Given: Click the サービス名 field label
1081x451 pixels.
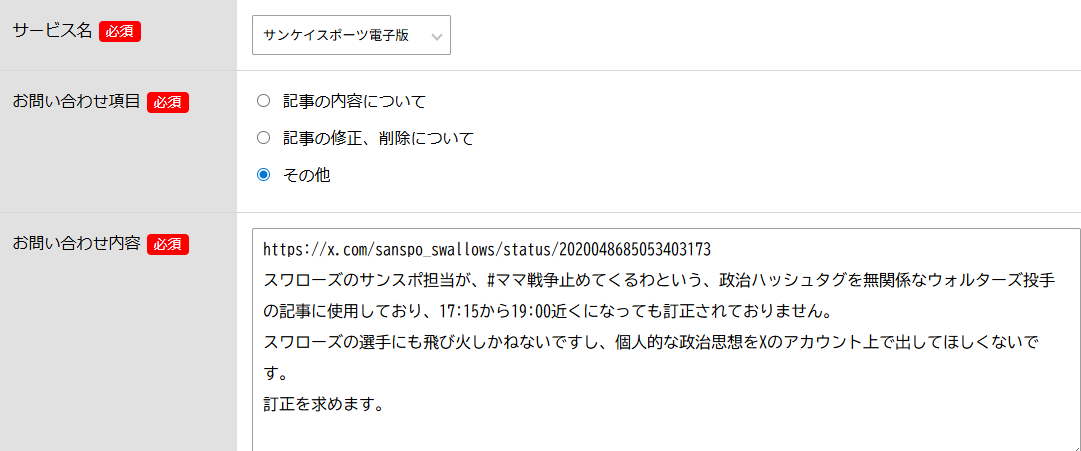Looking at the screenshot, I should point(52,31).
